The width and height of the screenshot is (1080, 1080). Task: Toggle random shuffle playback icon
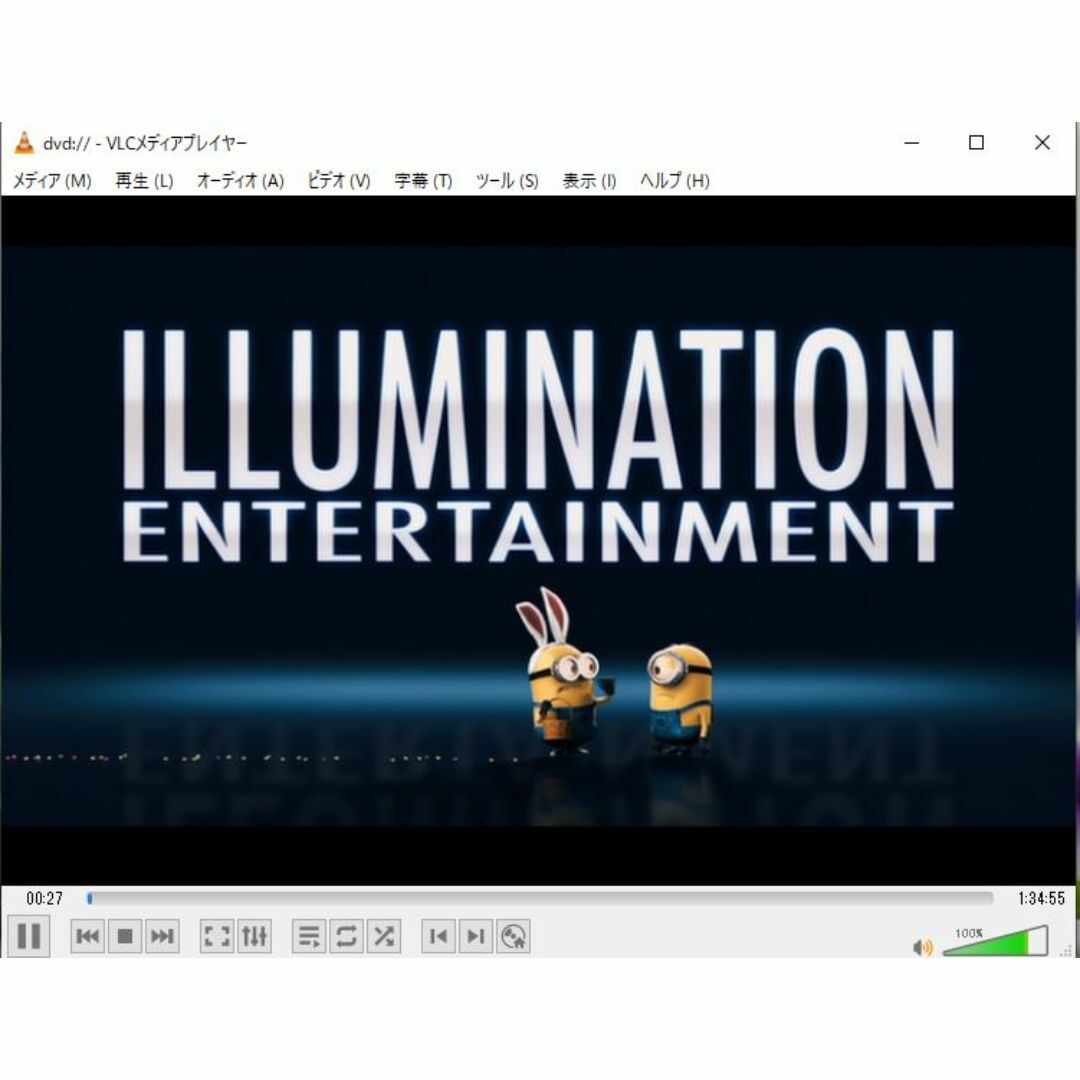(384, 936)
